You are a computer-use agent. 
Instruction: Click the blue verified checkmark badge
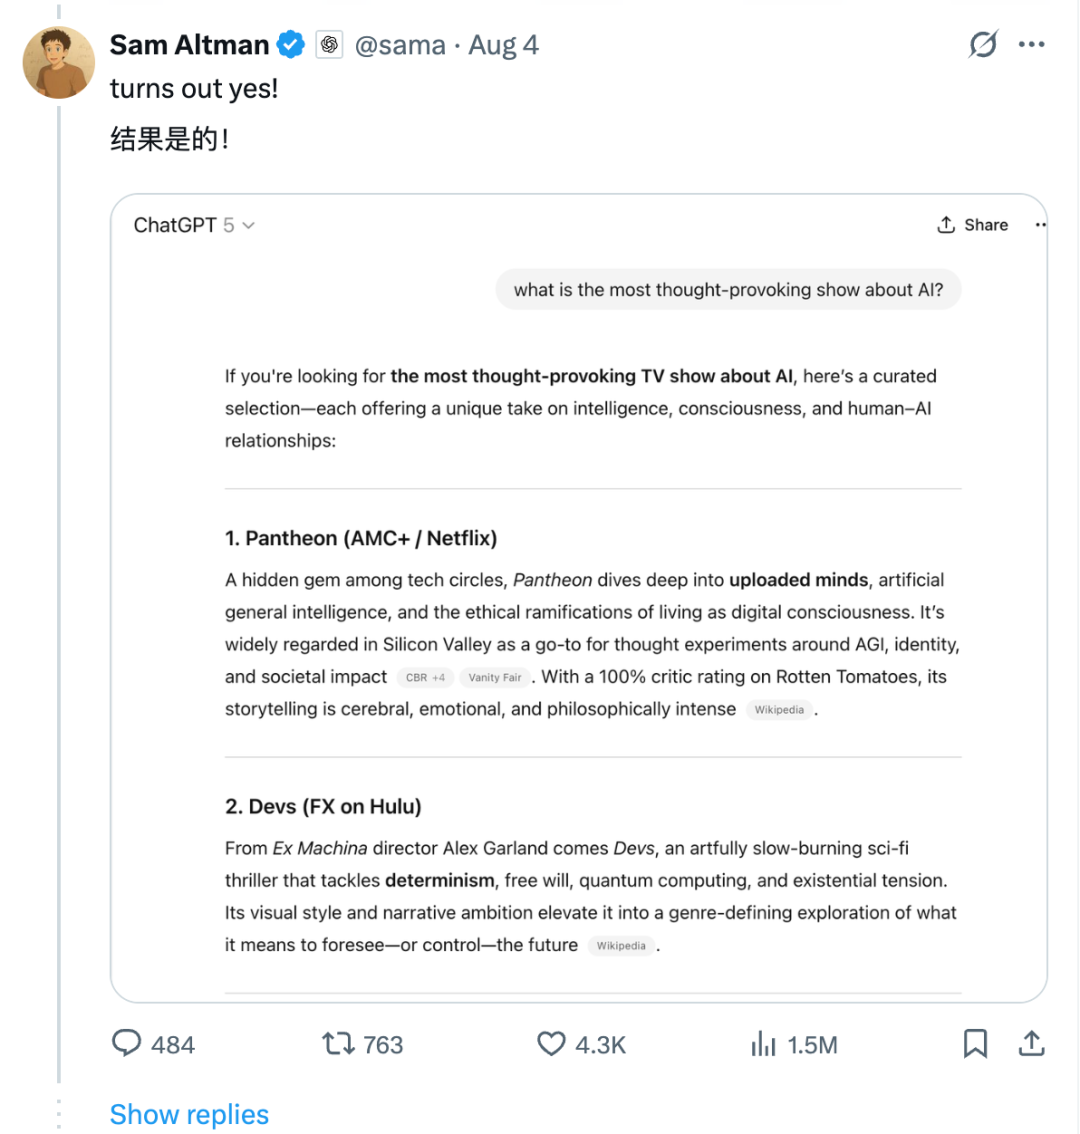pos(291,45)
